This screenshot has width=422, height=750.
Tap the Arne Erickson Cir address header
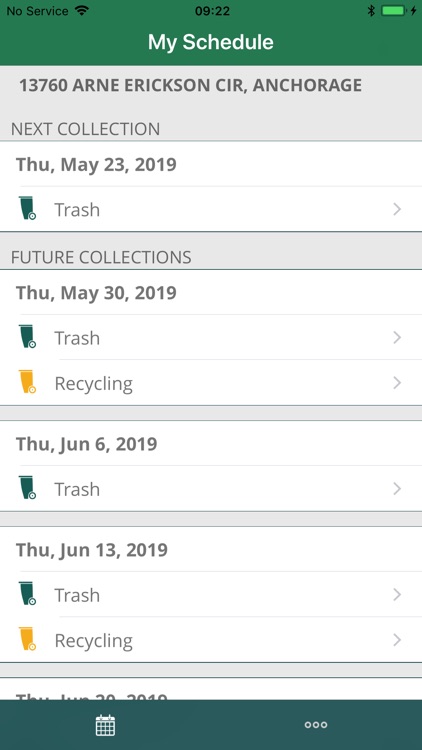[190, 85]
